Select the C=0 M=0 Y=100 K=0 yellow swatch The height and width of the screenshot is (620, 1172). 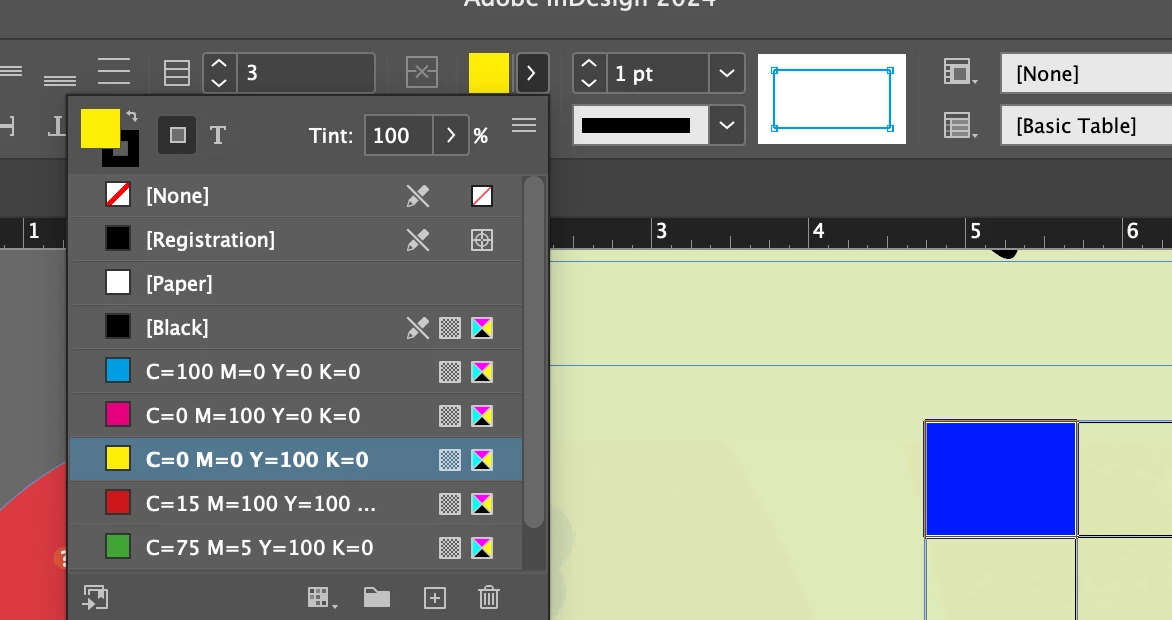[x=295, y=459]
